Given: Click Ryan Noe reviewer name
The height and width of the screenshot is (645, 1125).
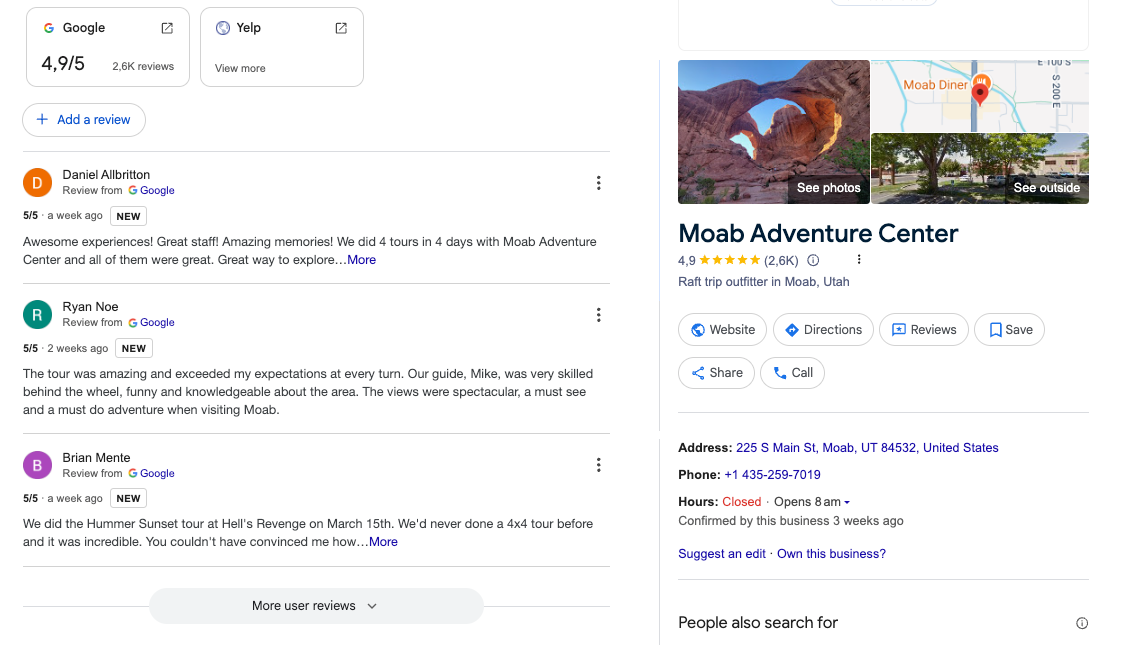Looking at the screenshot, I should pos(90,306).
